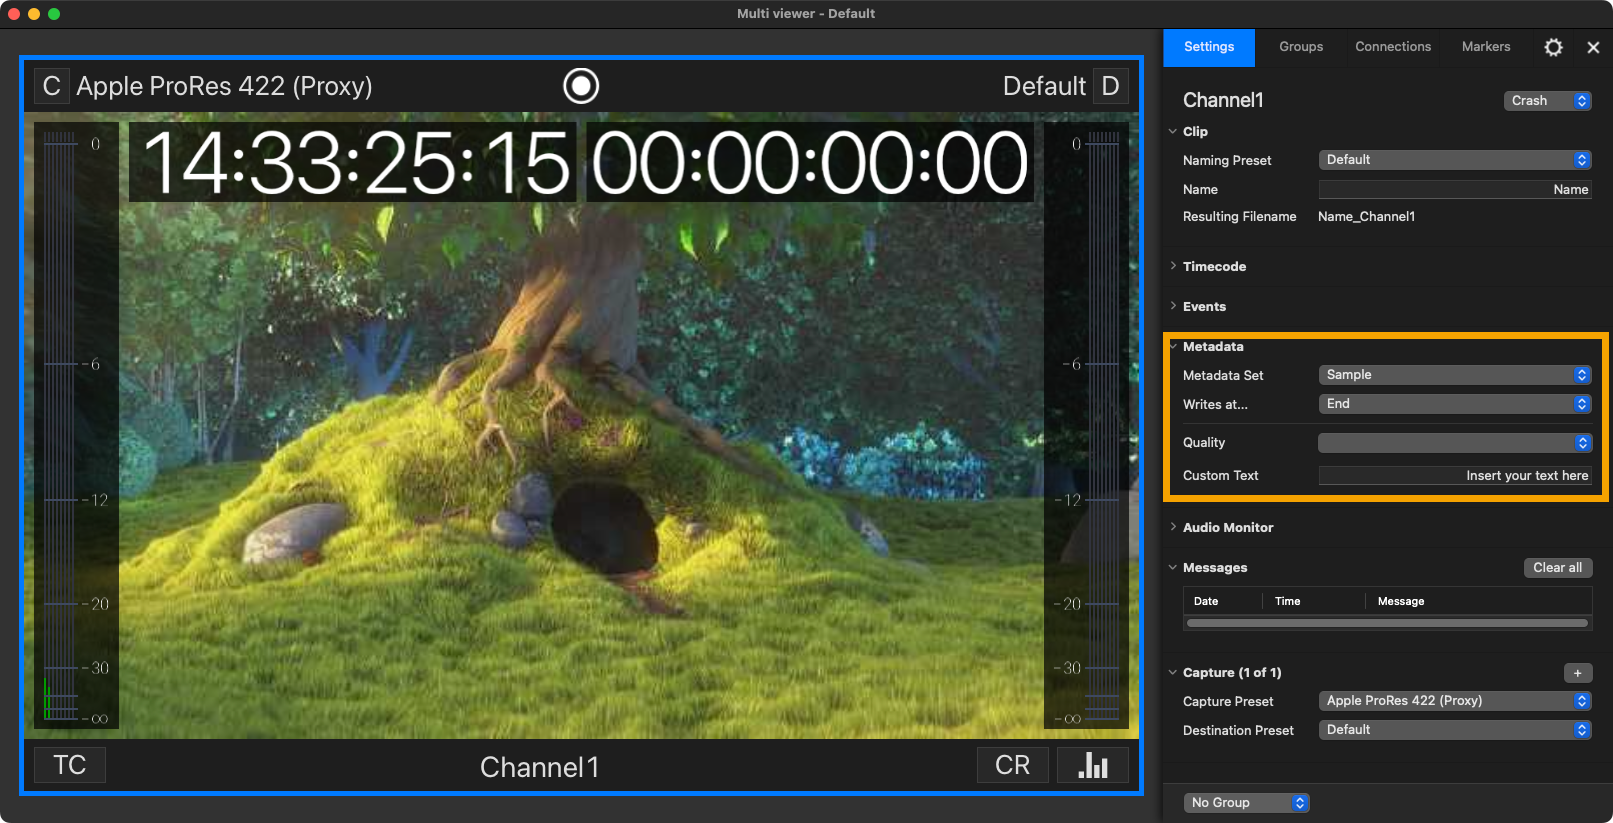Expand the Timecode section
The image size is (1613, 823).
coord(1173,266)
